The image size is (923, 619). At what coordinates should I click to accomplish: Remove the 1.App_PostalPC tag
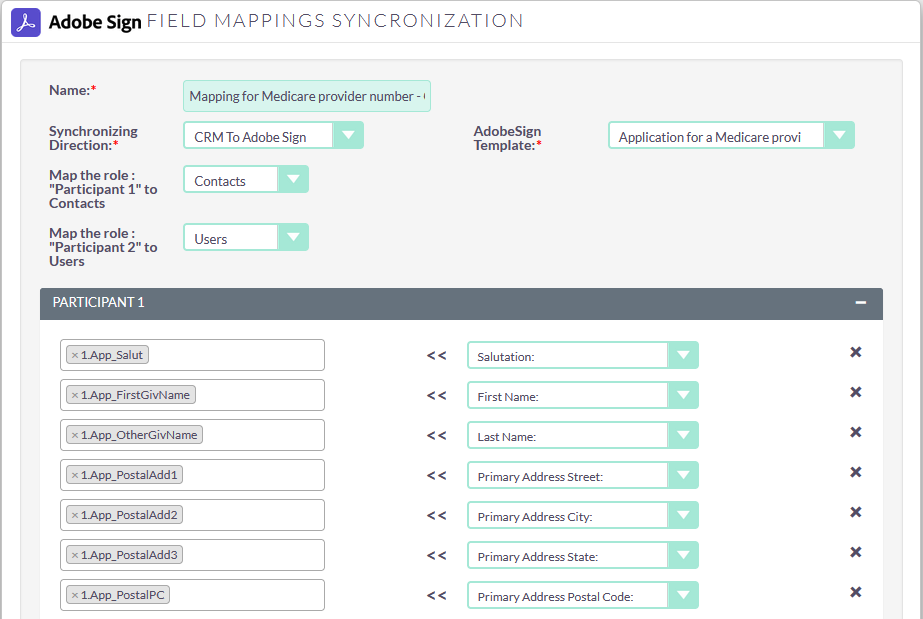[x=75, y=595]
